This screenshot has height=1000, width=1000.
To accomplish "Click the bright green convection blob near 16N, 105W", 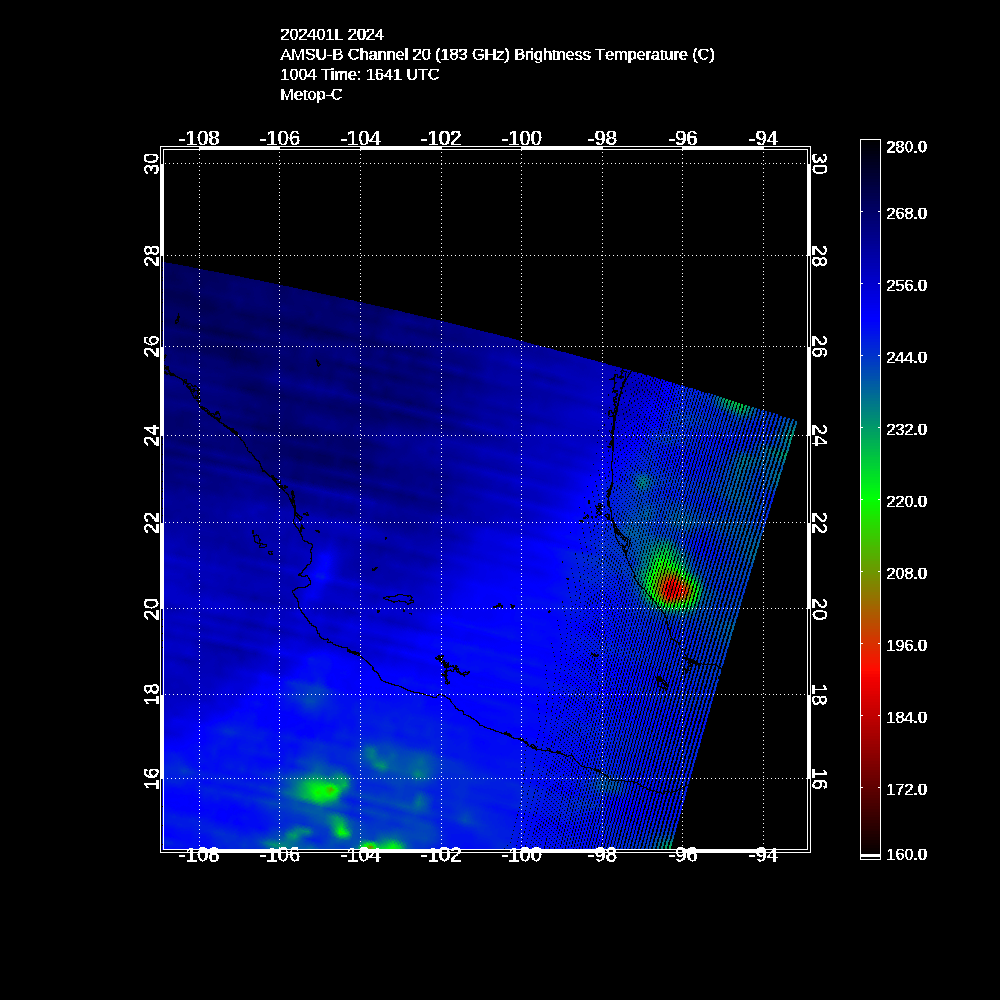I will (x=321, y=791).
